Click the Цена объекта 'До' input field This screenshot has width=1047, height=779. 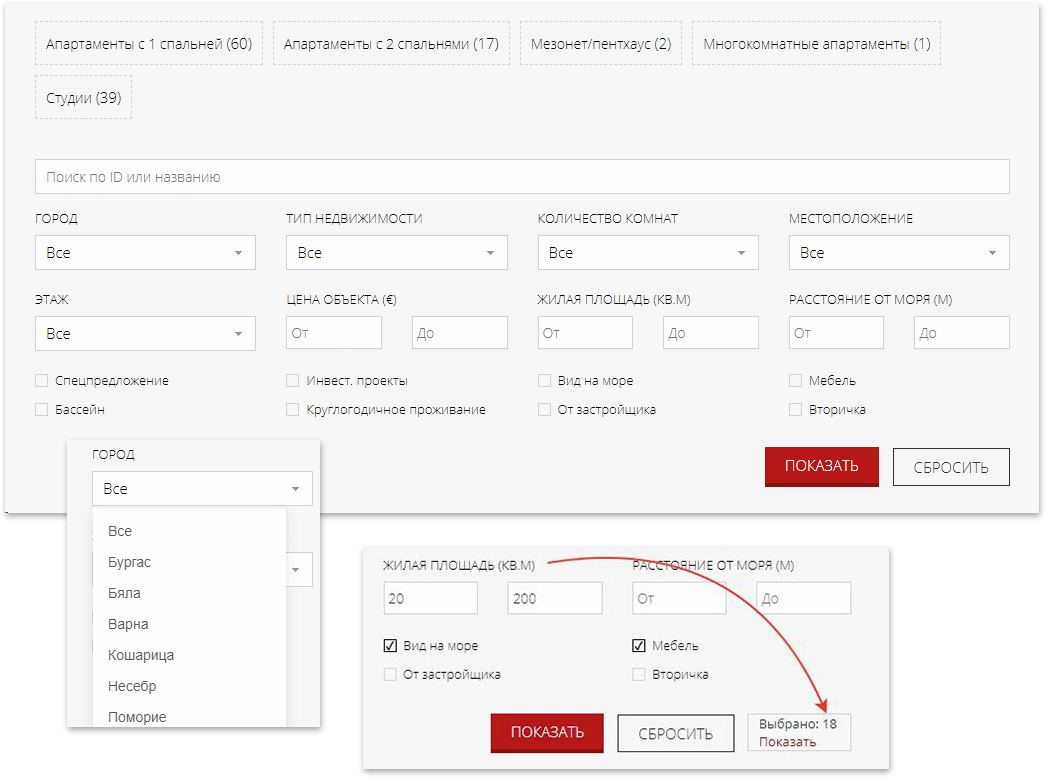pyautogui.click(x=459, y=333)
